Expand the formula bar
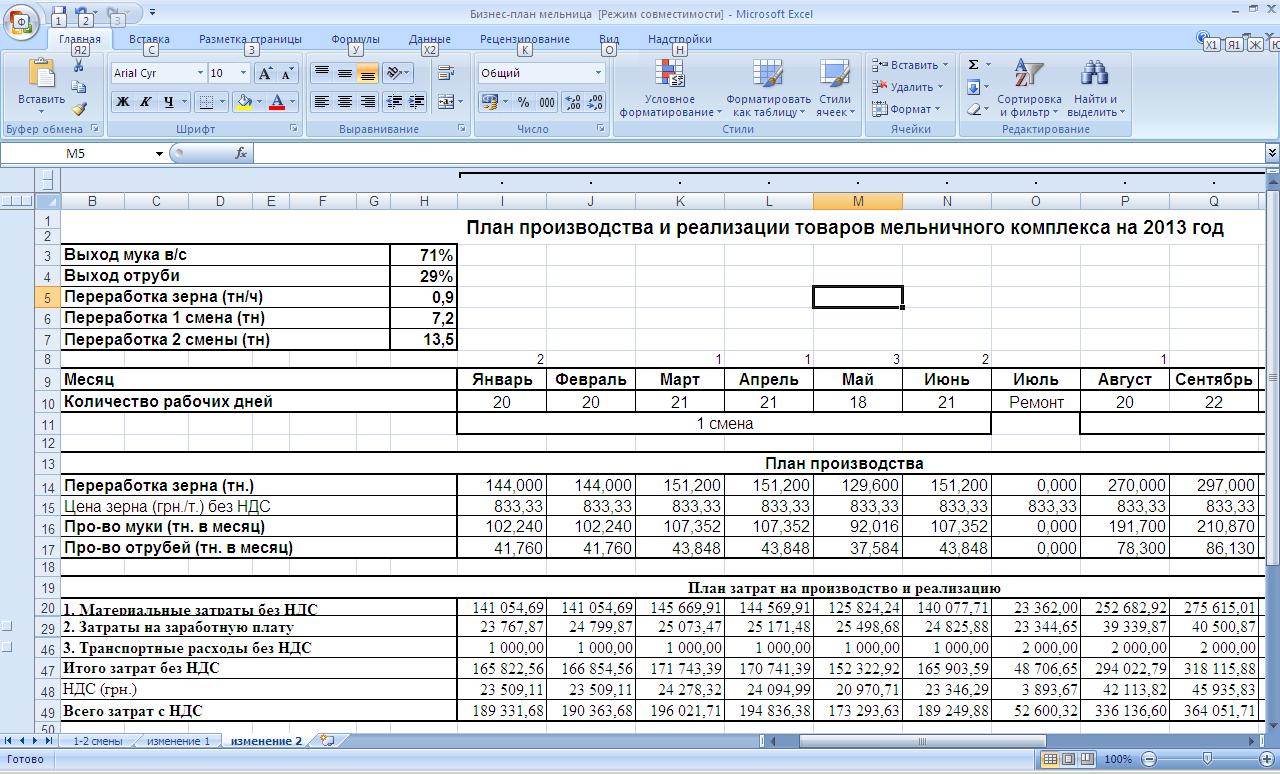Viewport: 1280px width, 774px height. 1272,153
